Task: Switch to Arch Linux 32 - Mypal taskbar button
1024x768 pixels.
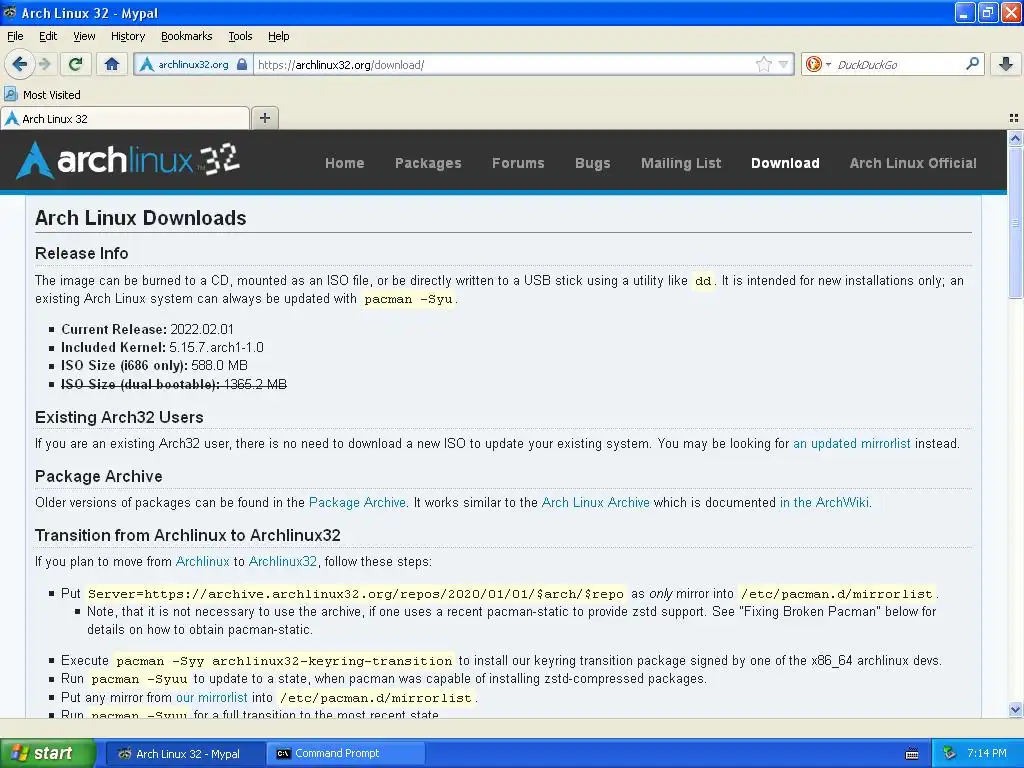Action: pyautogui.click(x=184, y=754)
